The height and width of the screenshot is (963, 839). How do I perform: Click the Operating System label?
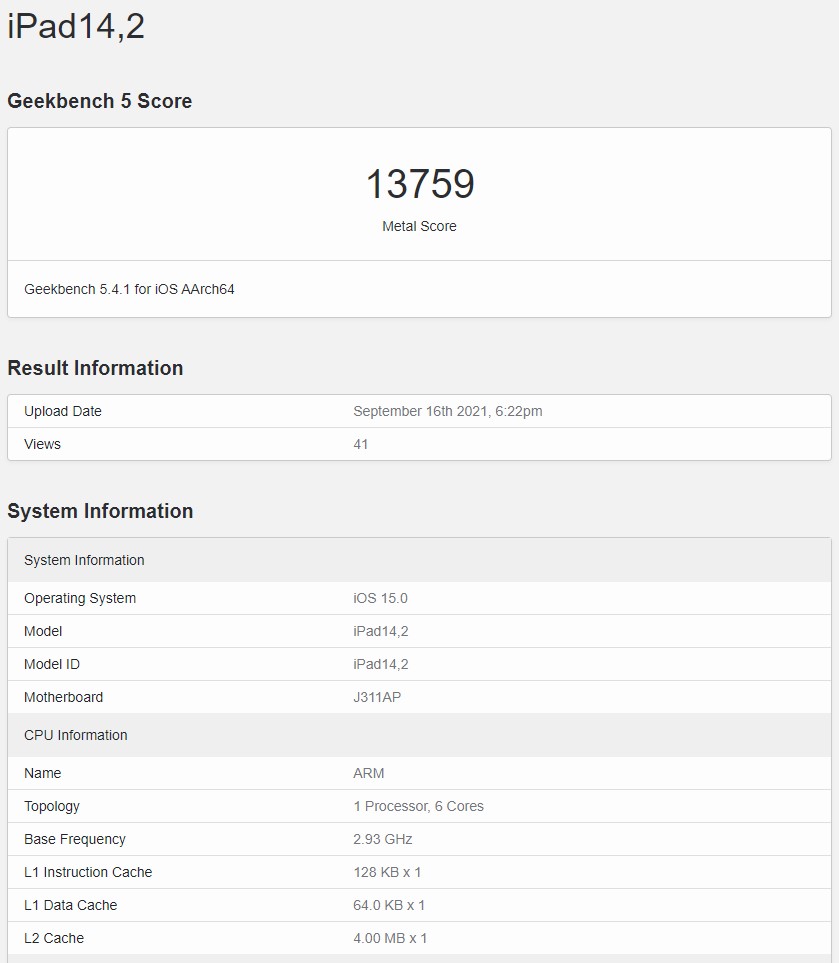(x=80, y=598)
